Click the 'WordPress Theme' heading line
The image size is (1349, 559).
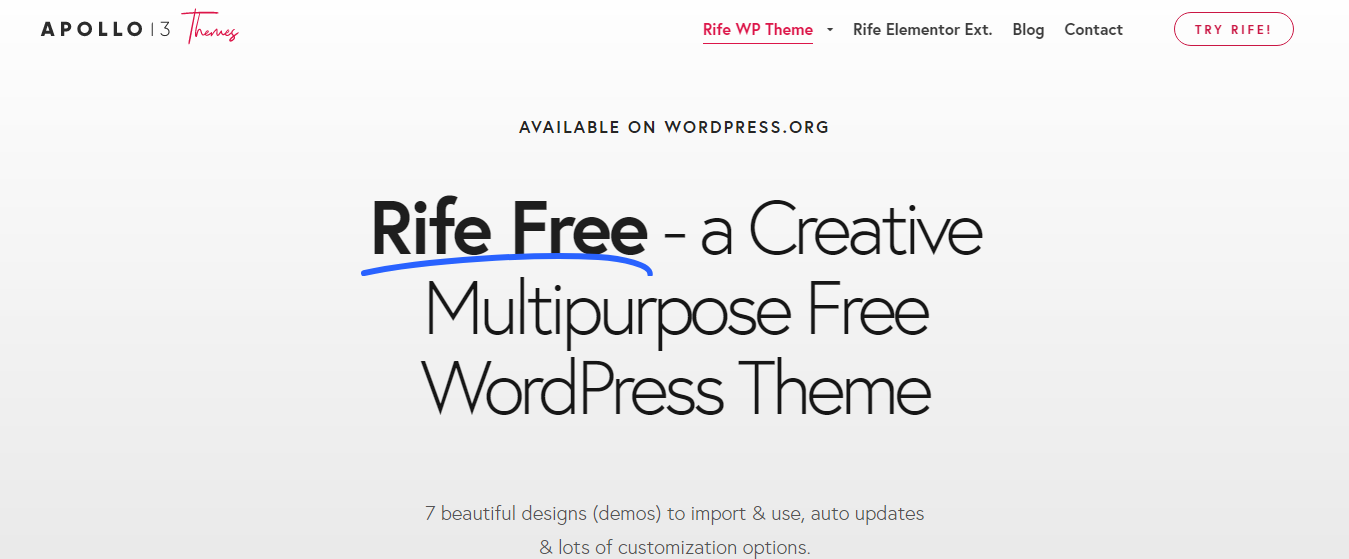click(676, 386)
